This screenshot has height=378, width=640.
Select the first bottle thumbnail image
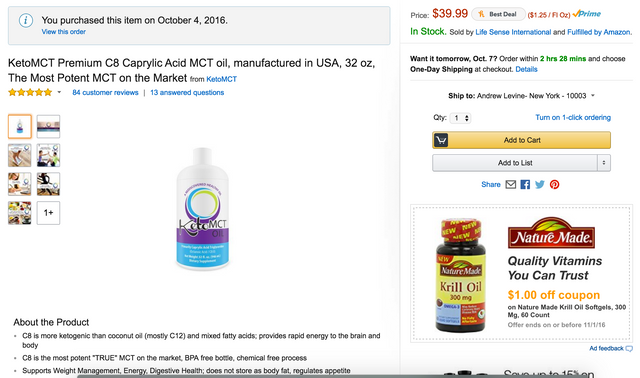20,127
